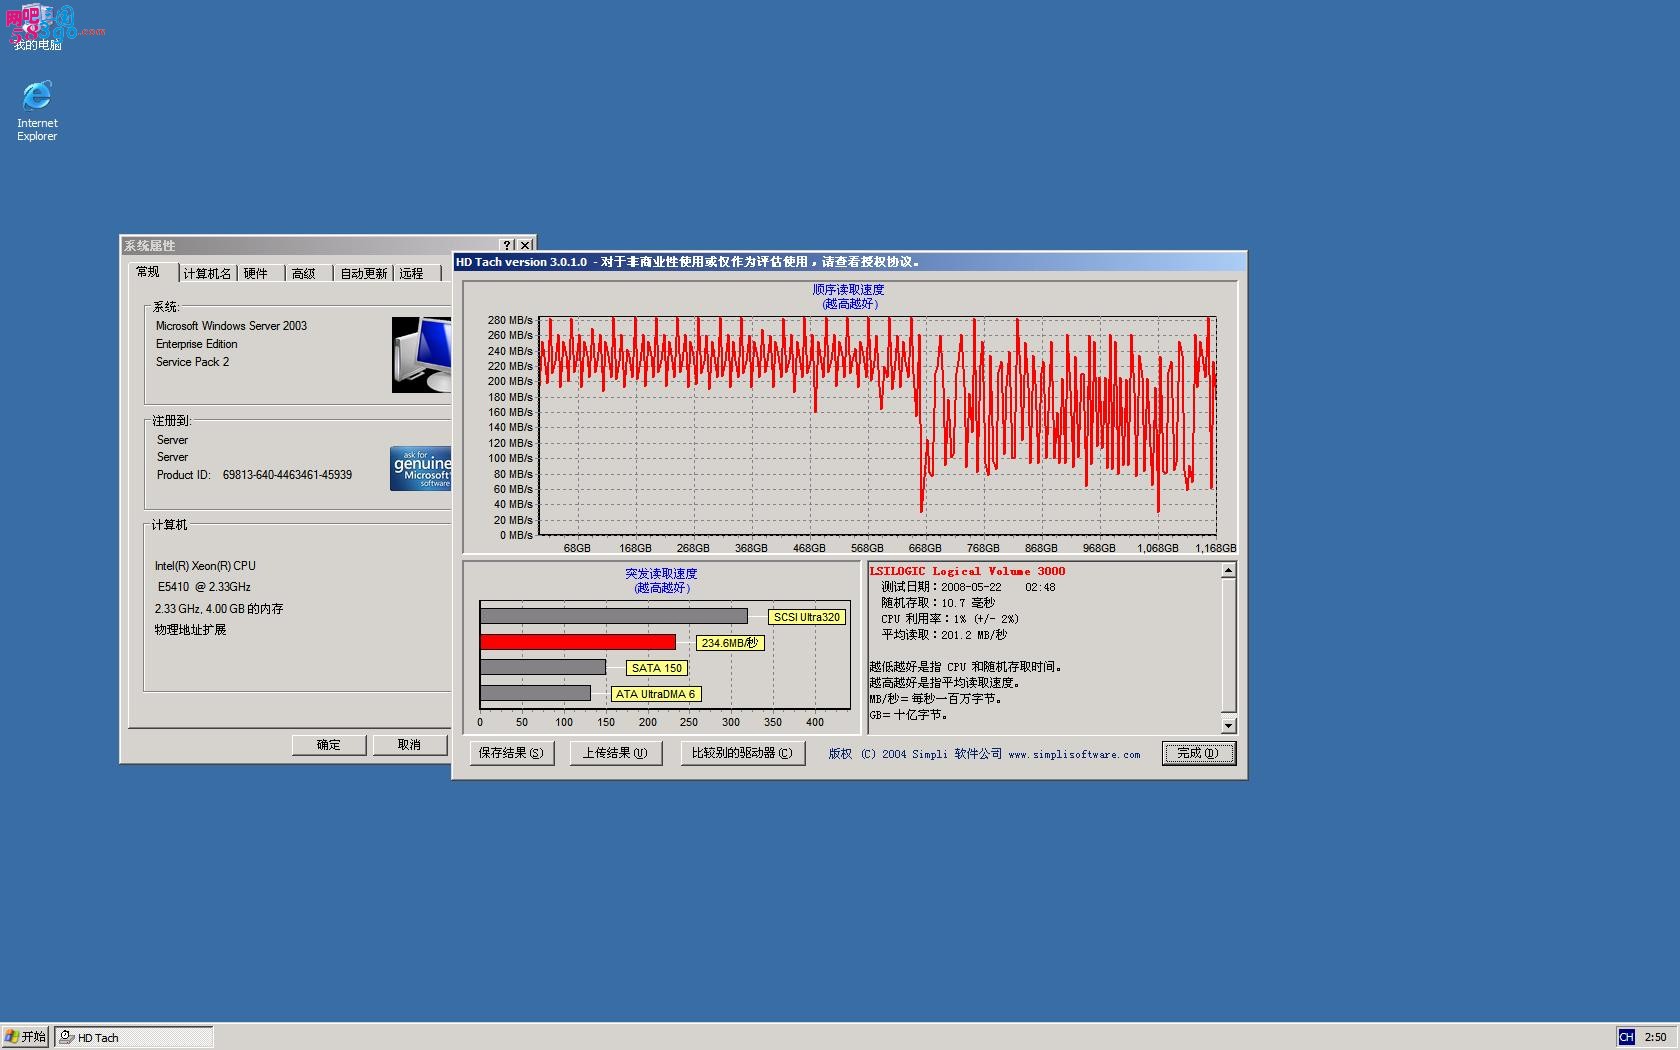Click the 顺序读取速度 chart title
Image resolution: width=1680 pixels, height=1050 pixels.
click(848, 290)
